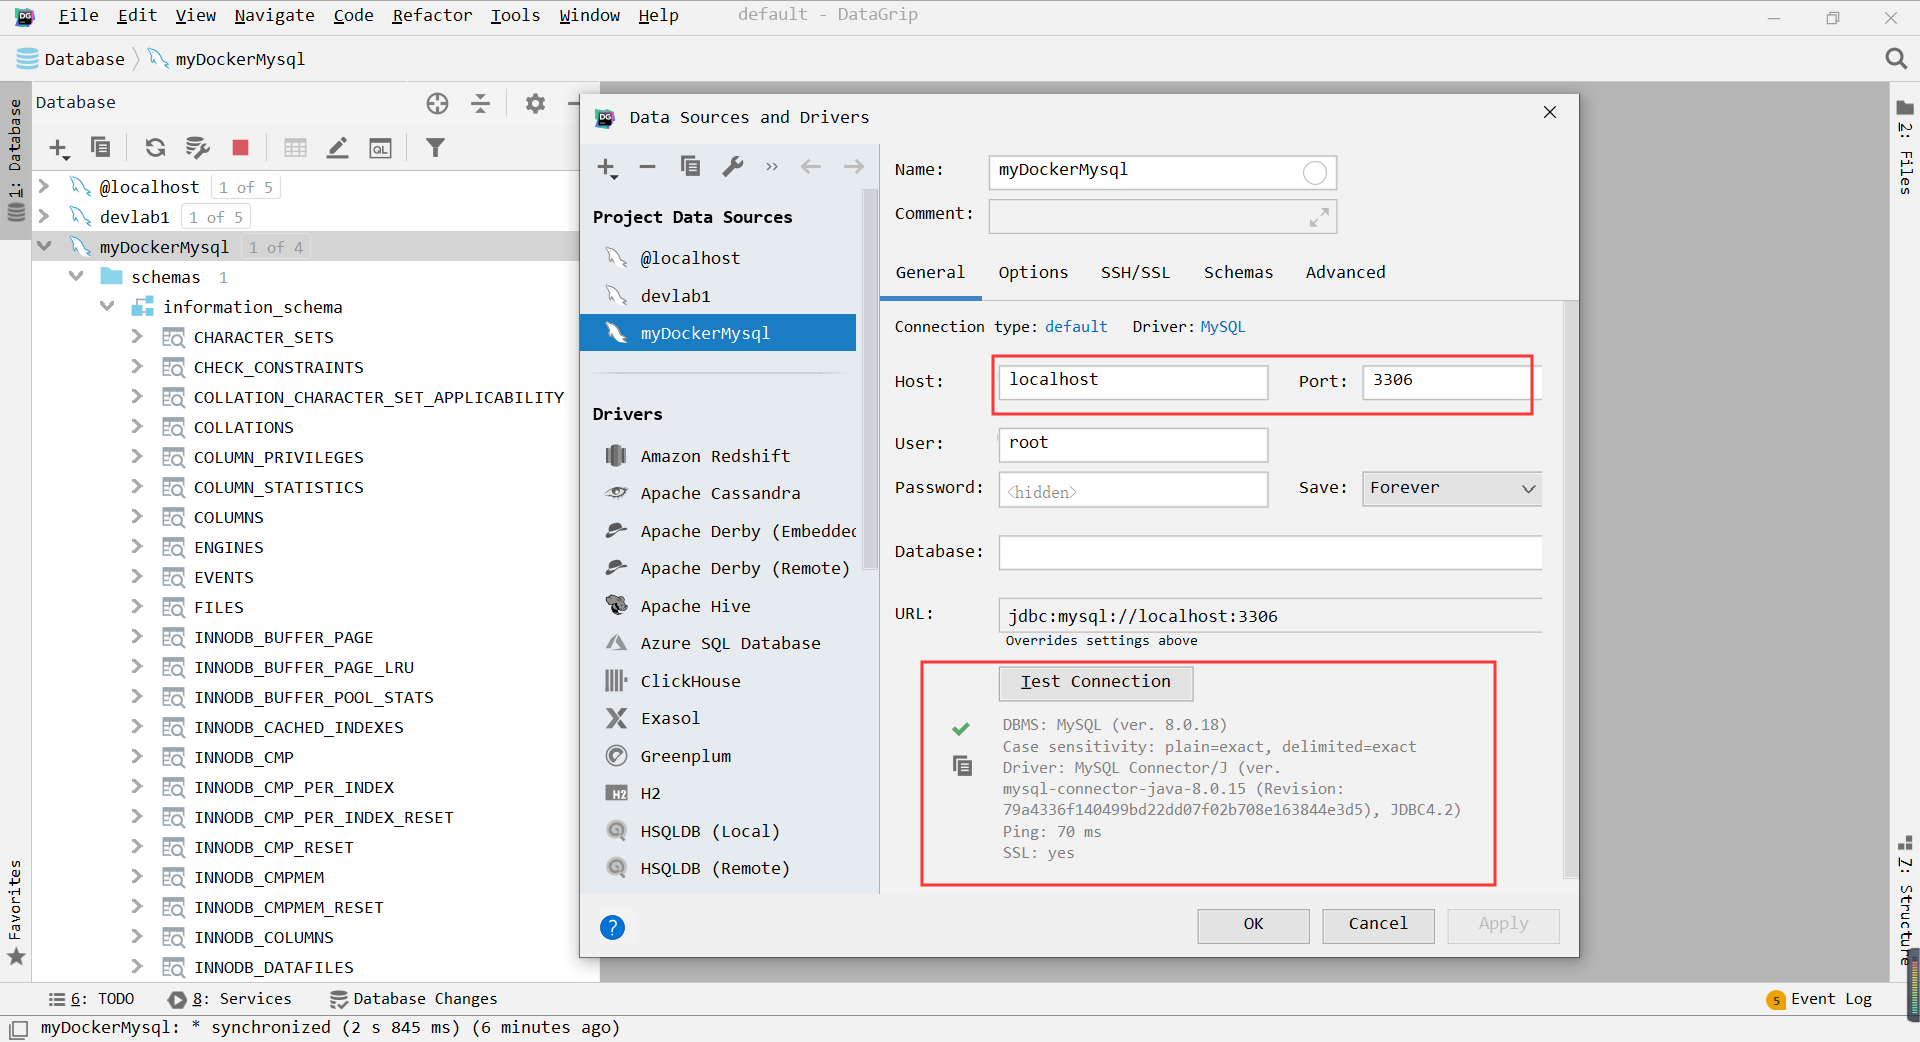Viewport: 1920px width, 1042px height.
Task: Select devlab1 in Project Data Sources
Action: click(x=717, y=296)
